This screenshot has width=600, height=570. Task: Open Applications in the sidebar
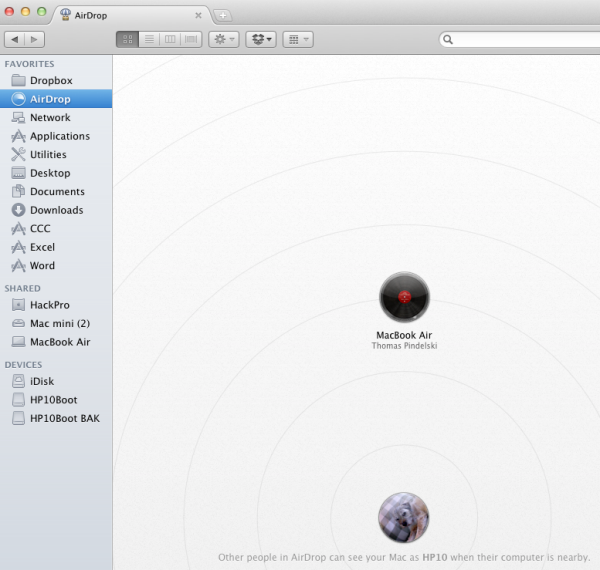point(56,136)
